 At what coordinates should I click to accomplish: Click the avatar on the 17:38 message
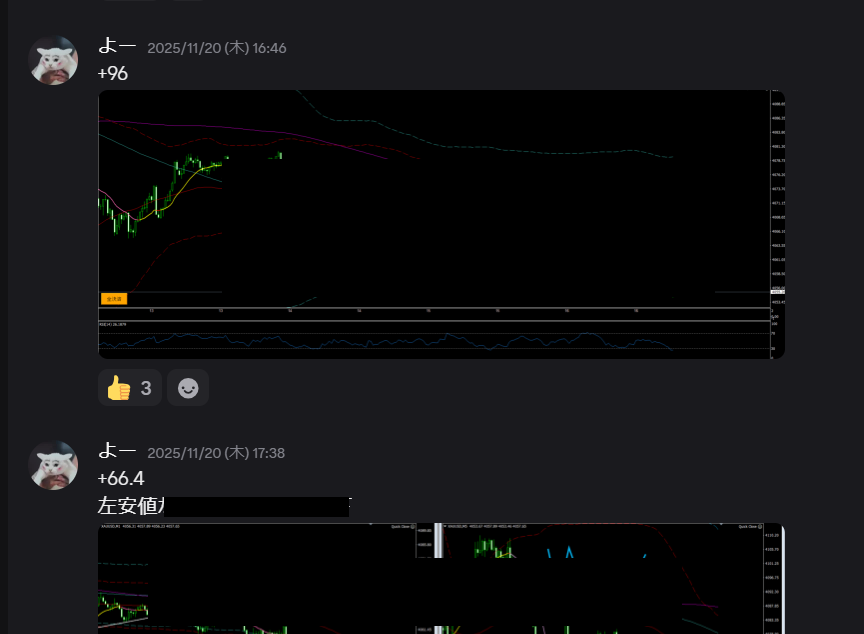53,465
